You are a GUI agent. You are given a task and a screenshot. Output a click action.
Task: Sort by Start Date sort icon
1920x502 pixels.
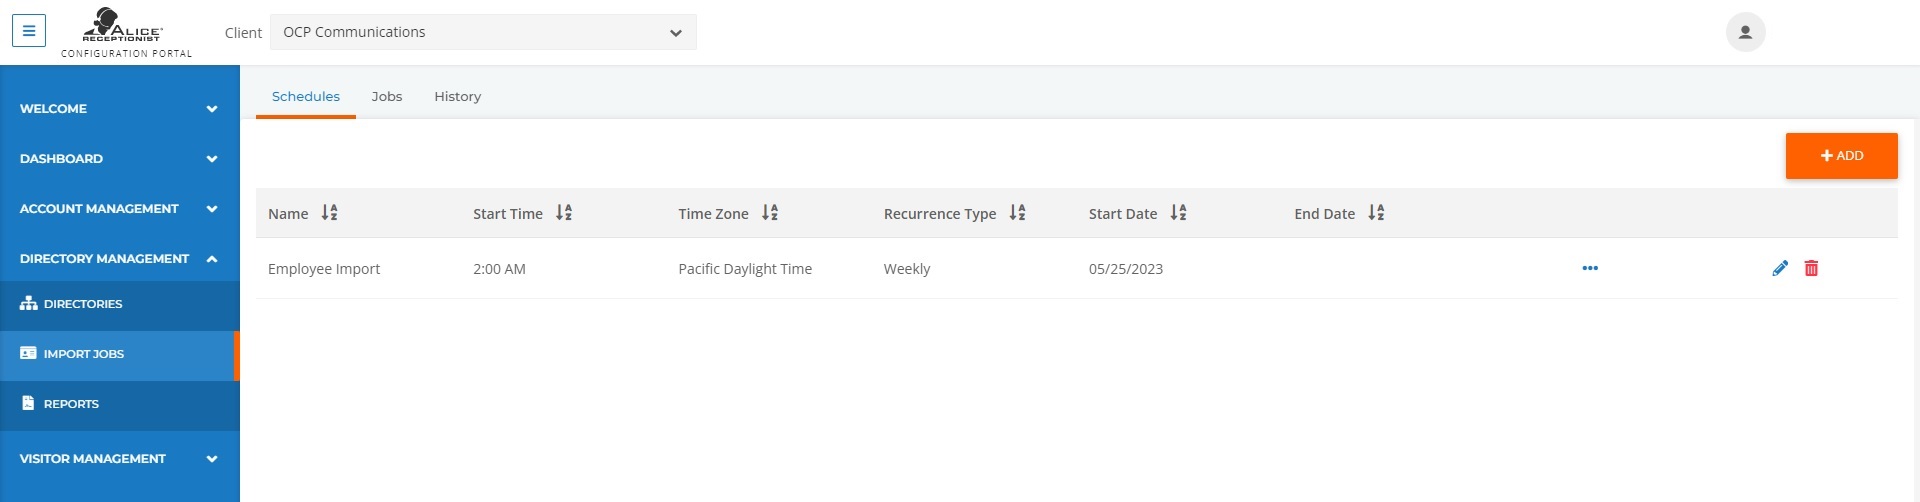click(1178, 213)
